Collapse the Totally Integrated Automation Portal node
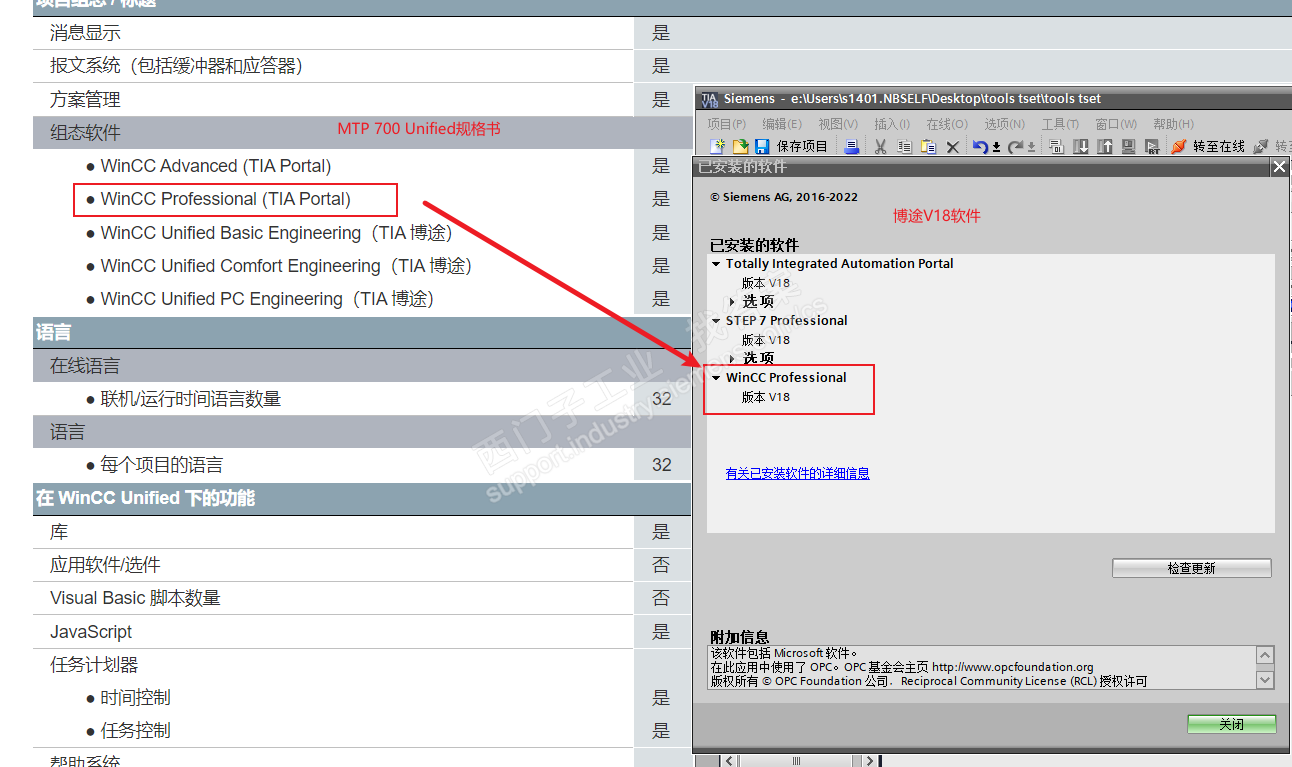 click(x=716, y=264)
